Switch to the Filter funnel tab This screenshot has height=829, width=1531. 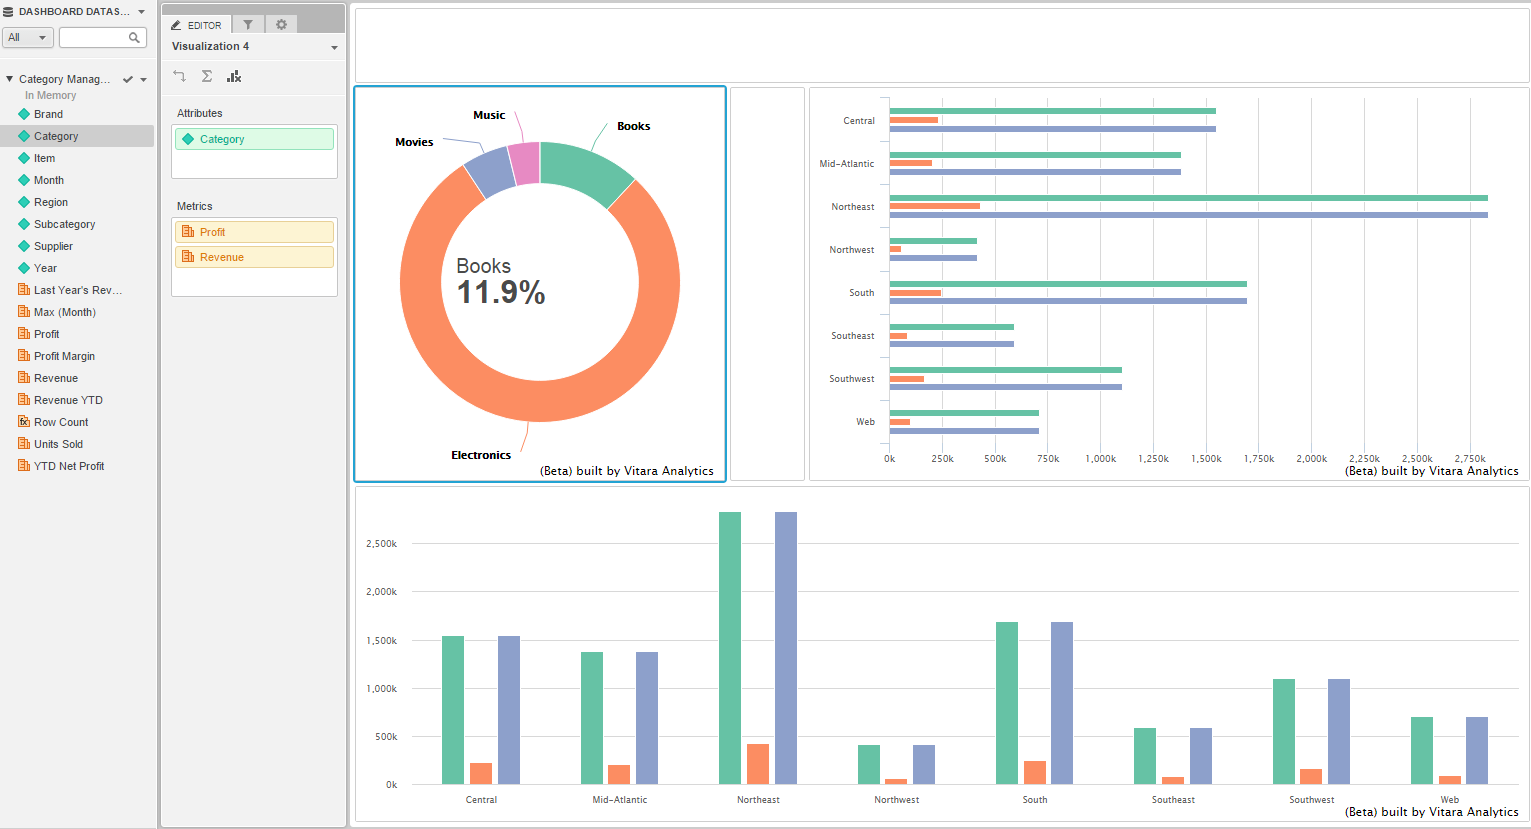point(248,24)
